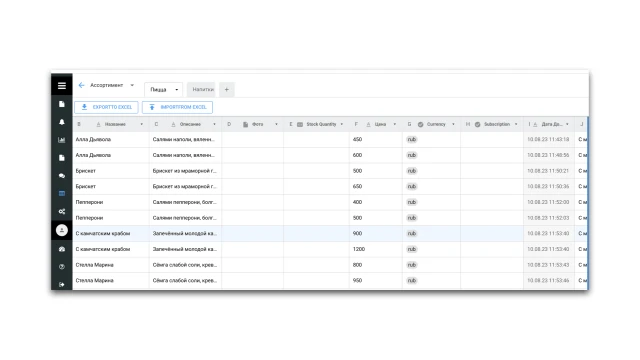Image resolution: width=640 pixels, height=360 pixels.
Task: Select Пепперони name in the 400 row
Action: tap(89, 202)
